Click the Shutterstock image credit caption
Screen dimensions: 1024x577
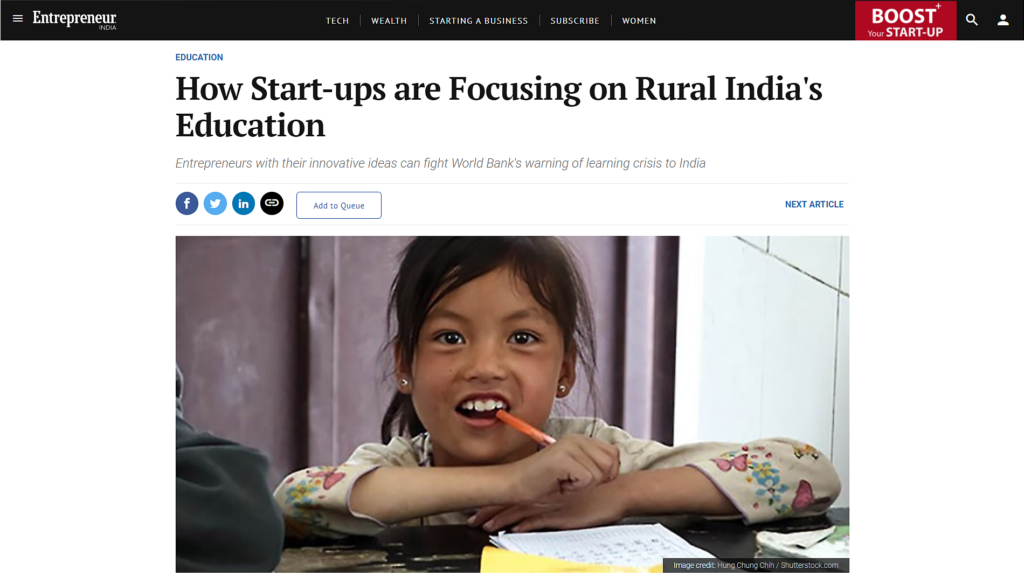(756, 565)
